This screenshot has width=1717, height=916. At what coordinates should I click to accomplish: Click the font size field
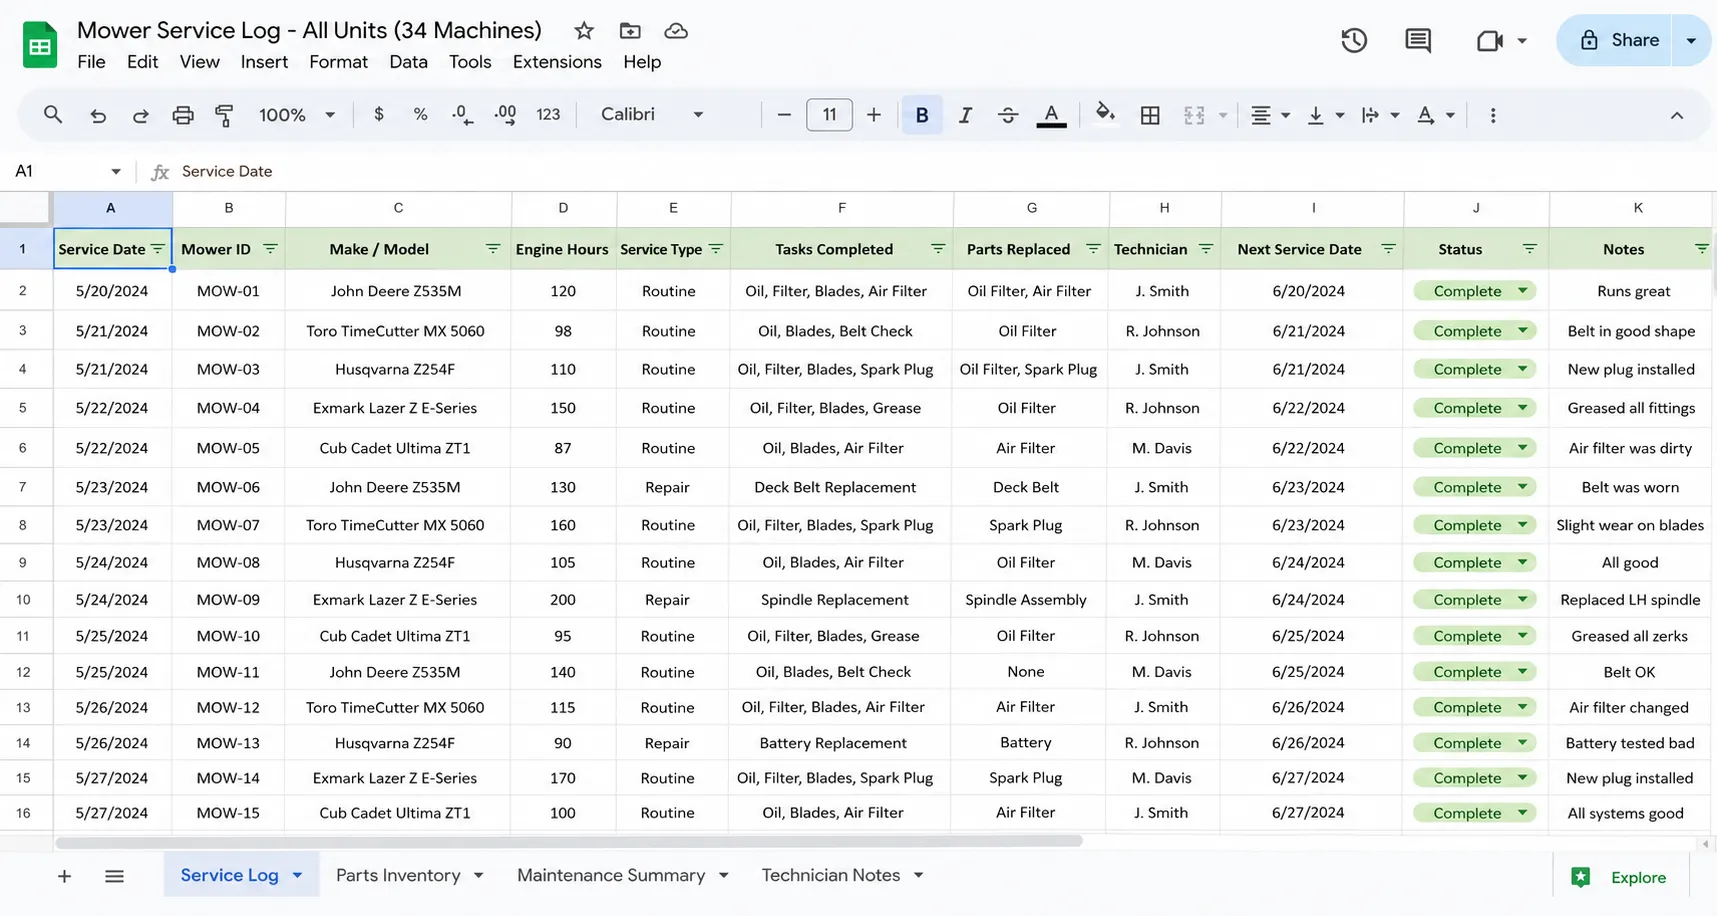[x=829, y=115]
